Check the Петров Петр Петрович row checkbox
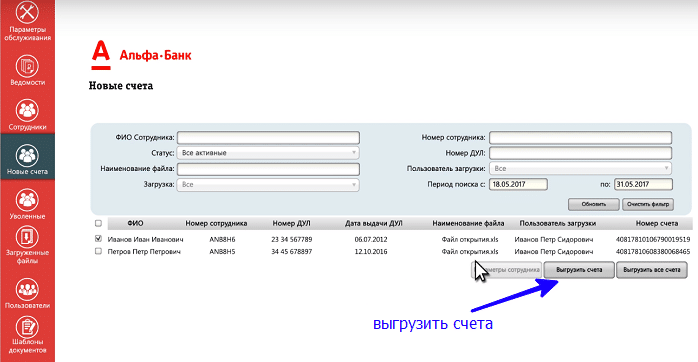This screenshot has height=362, width=698. pyautogui.click(x=98, y=251)
